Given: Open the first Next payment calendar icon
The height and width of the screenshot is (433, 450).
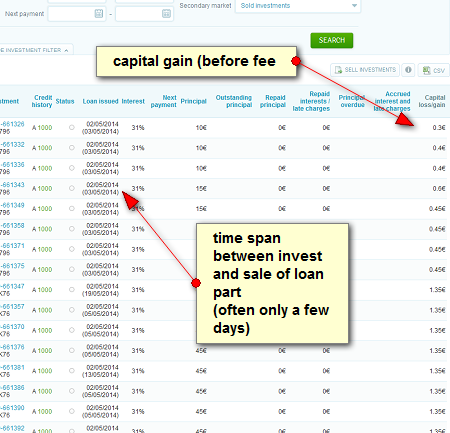Looking at the screenshot, I should tap(99, 14).
